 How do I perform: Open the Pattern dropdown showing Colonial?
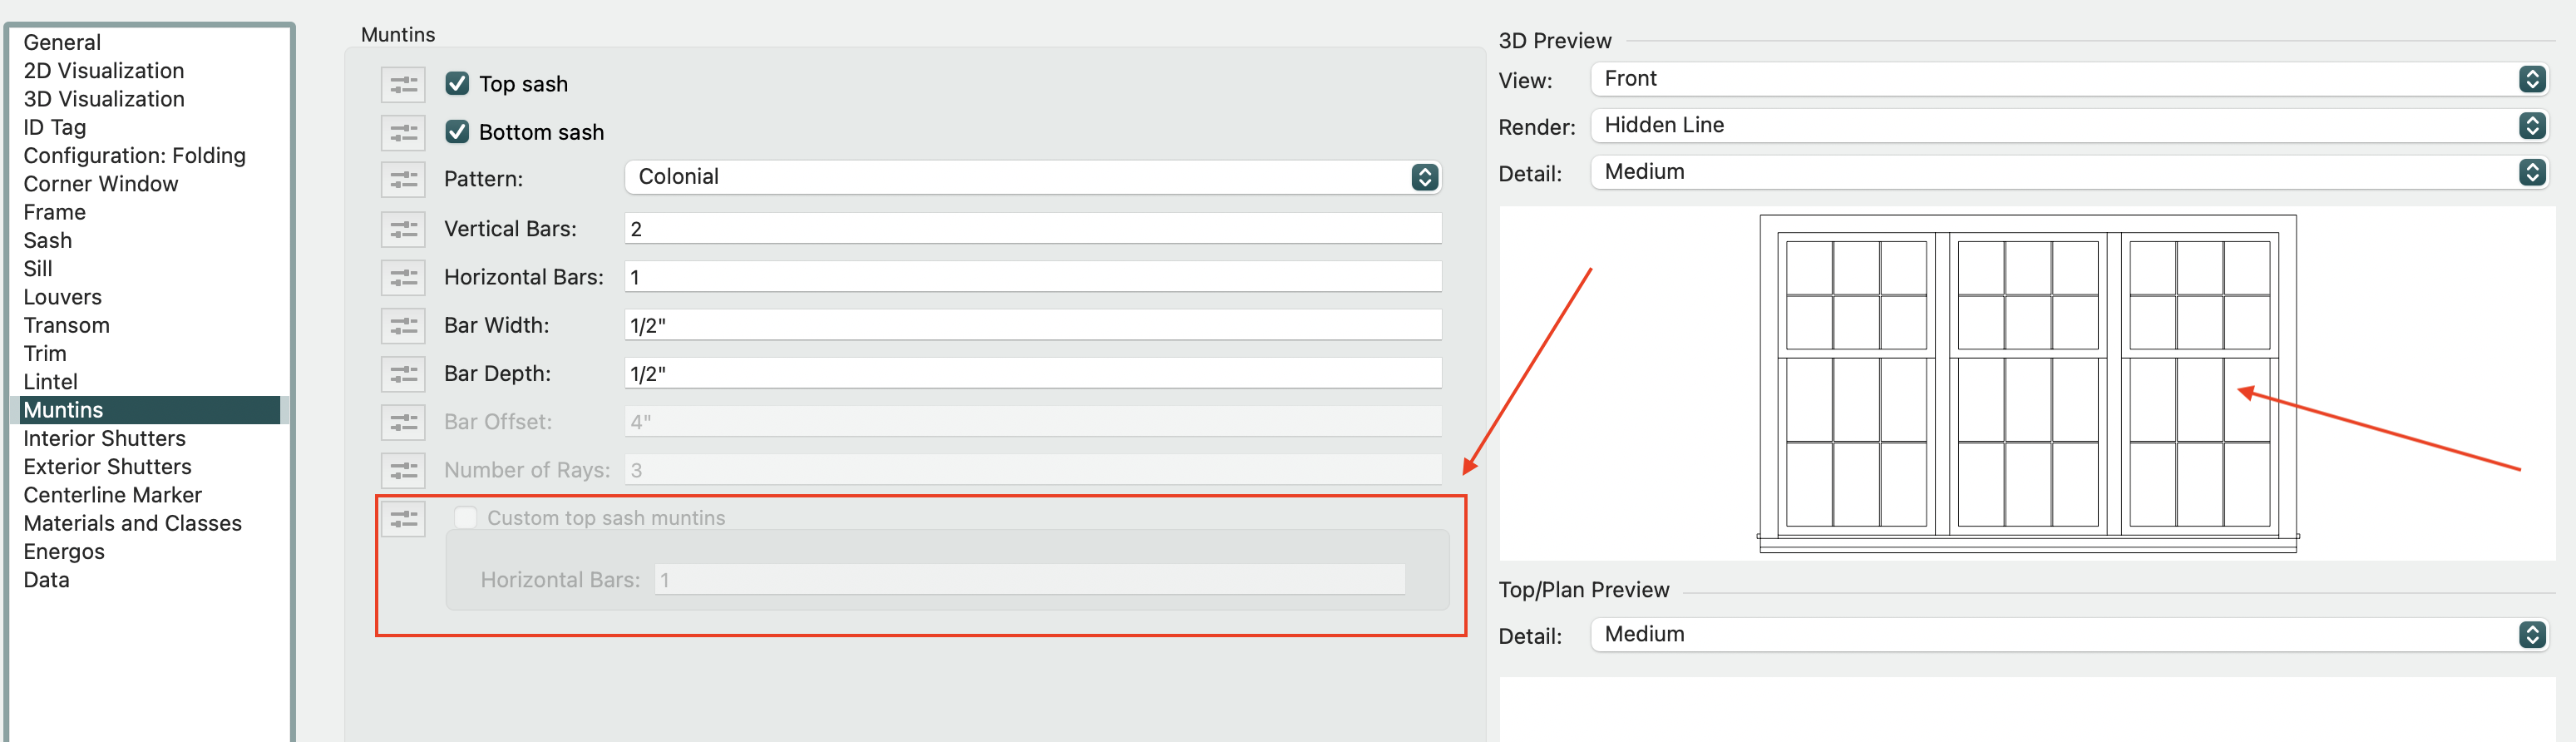point(1032,177)
